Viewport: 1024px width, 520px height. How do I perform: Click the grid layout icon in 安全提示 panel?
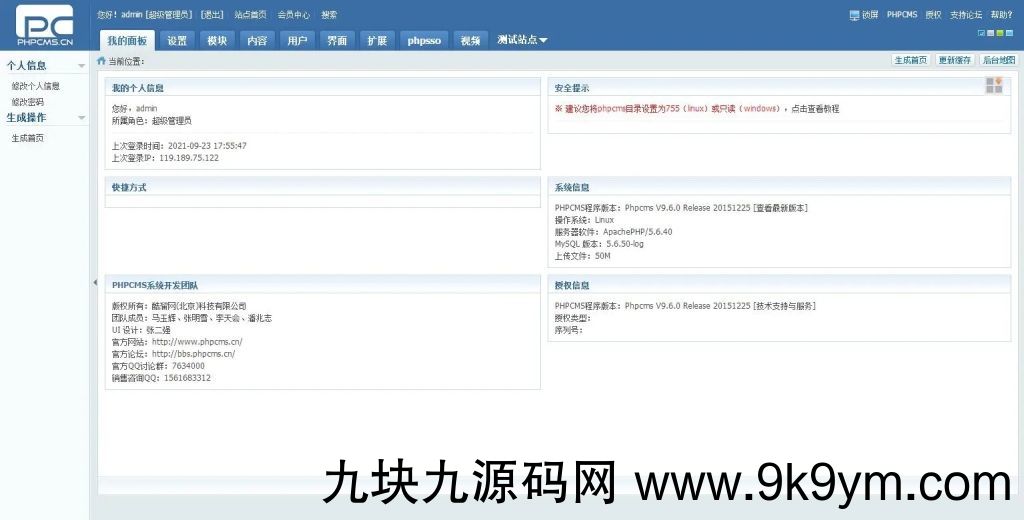[x=993, y=85]
